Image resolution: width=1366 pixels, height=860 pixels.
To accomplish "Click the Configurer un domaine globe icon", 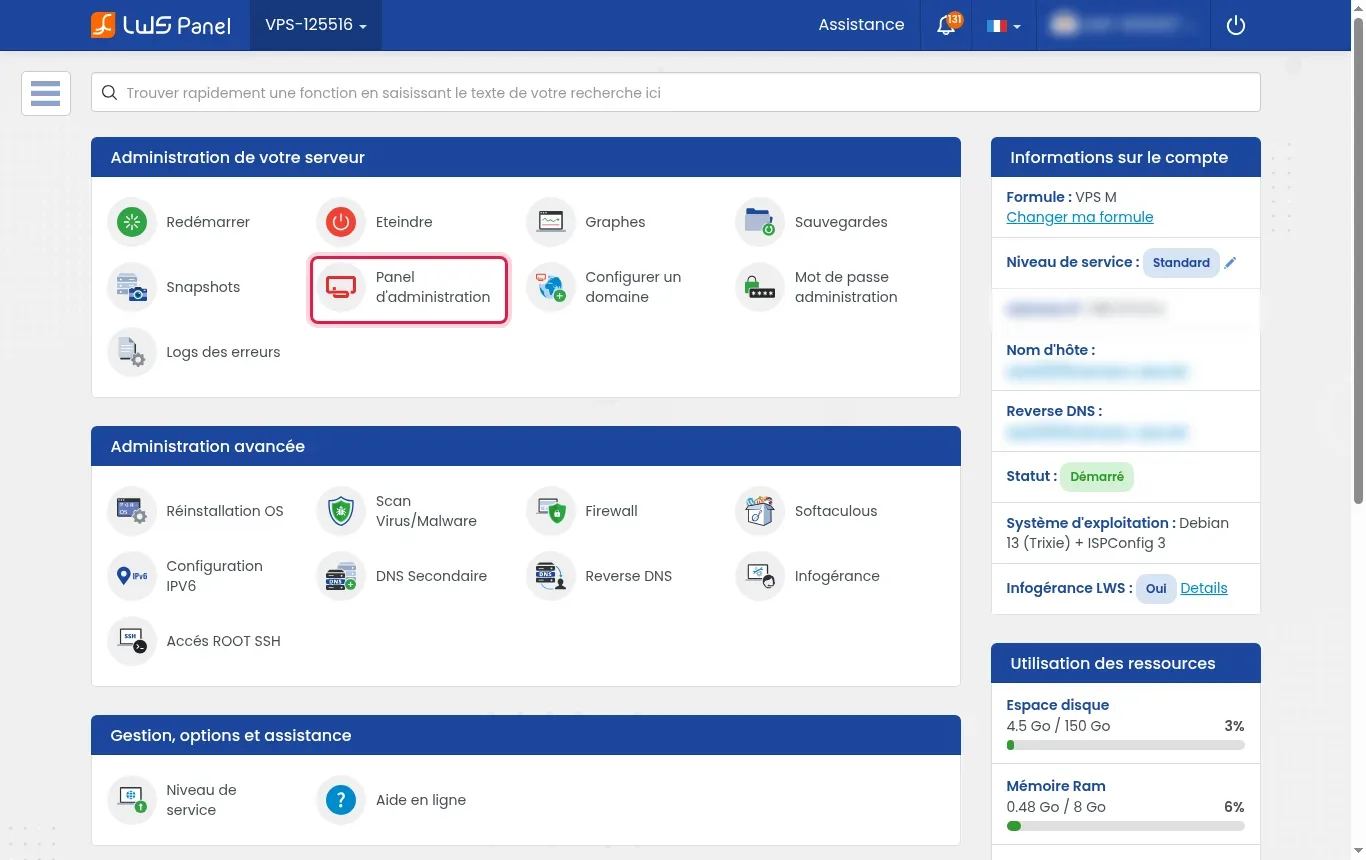I will click(551, 287).
